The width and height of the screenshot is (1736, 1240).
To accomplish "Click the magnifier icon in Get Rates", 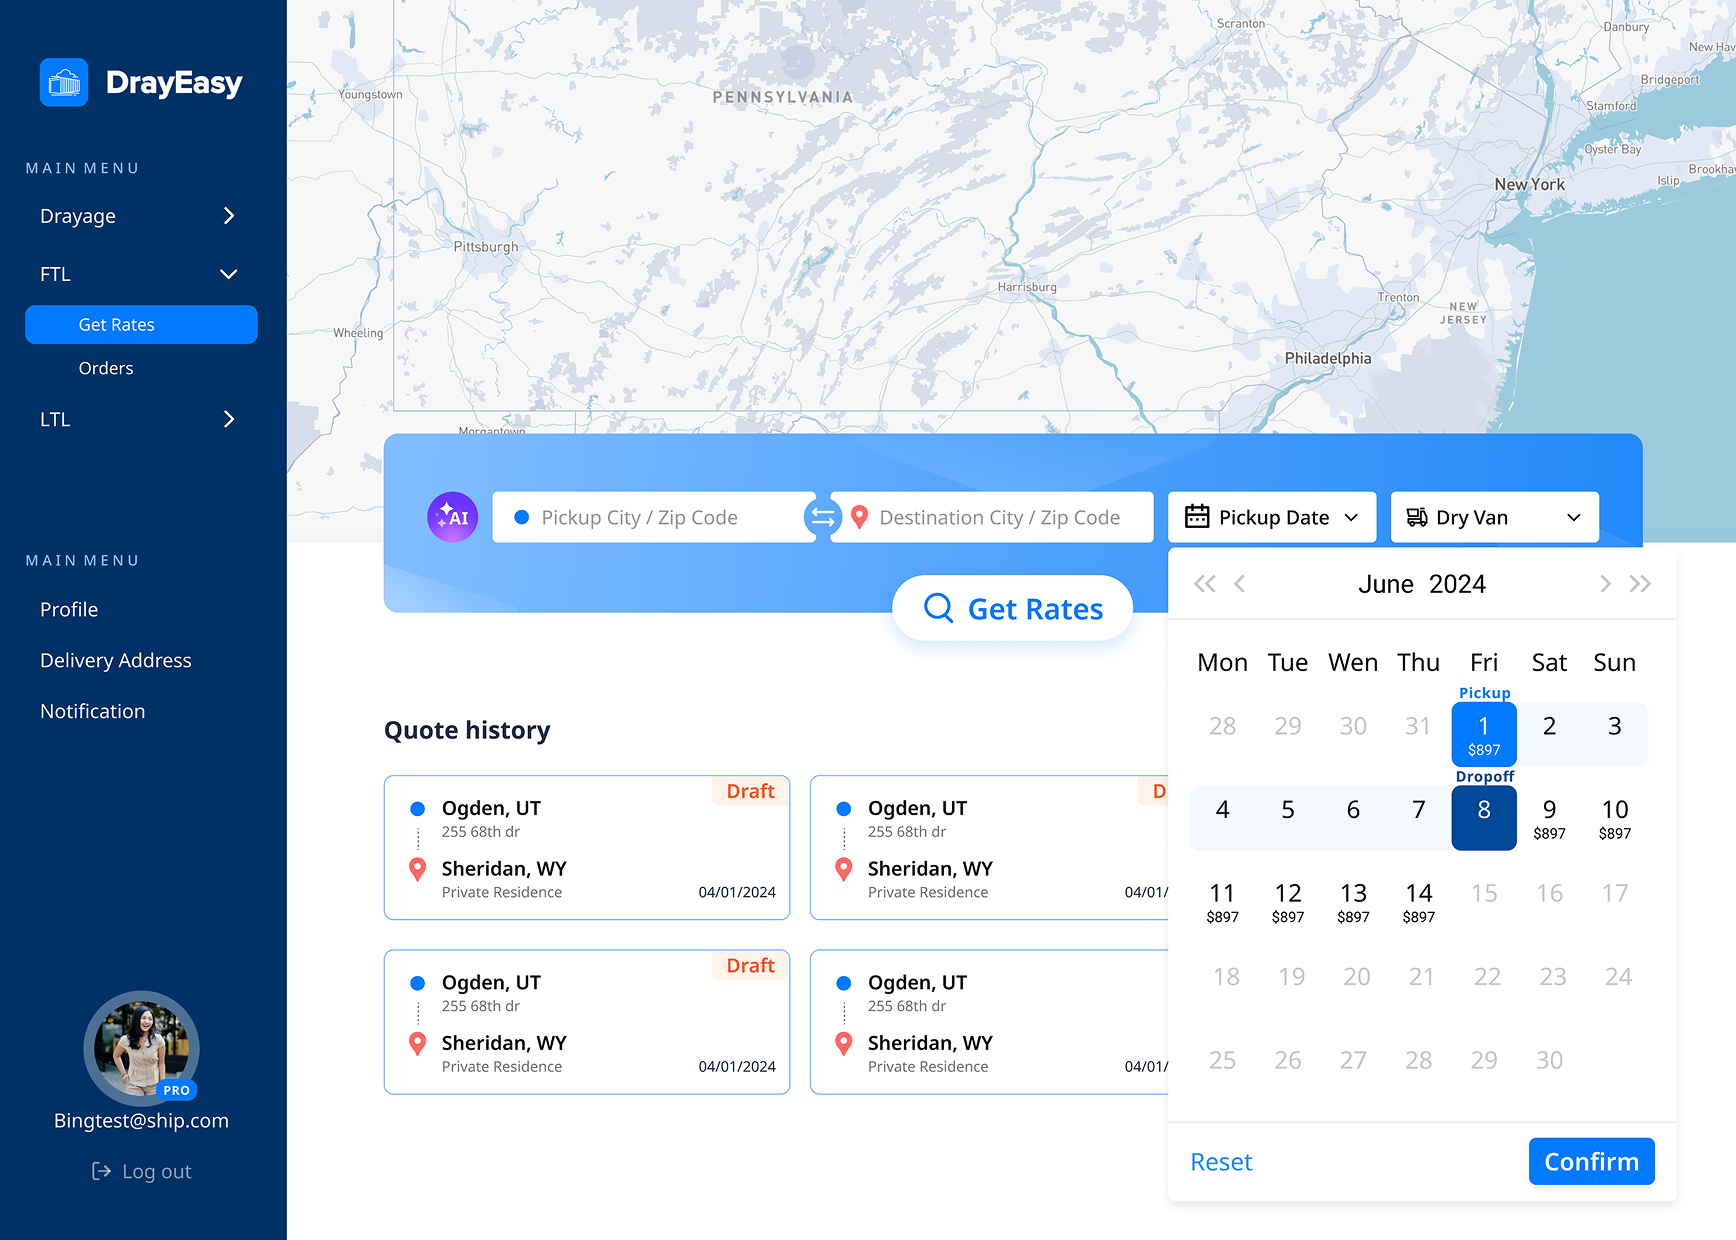I will point(938,608).
